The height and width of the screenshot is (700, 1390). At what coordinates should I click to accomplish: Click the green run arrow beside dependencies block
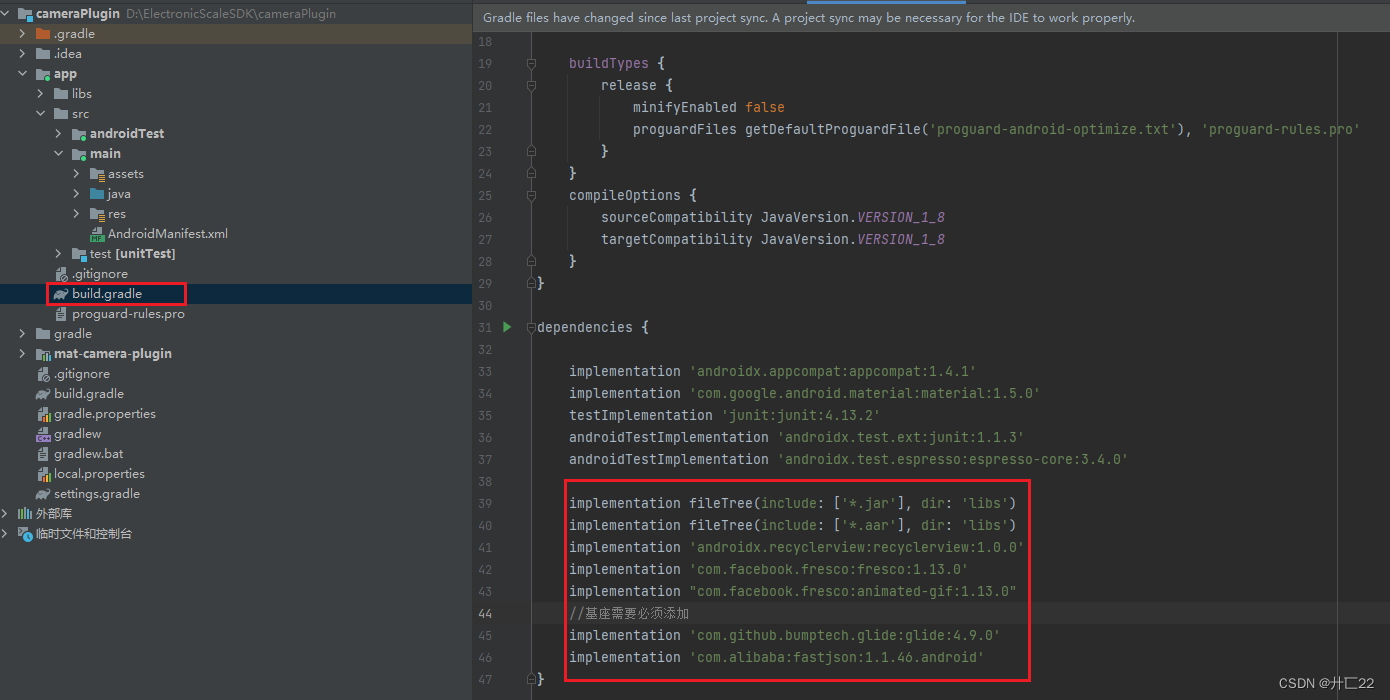pos(506,327)
